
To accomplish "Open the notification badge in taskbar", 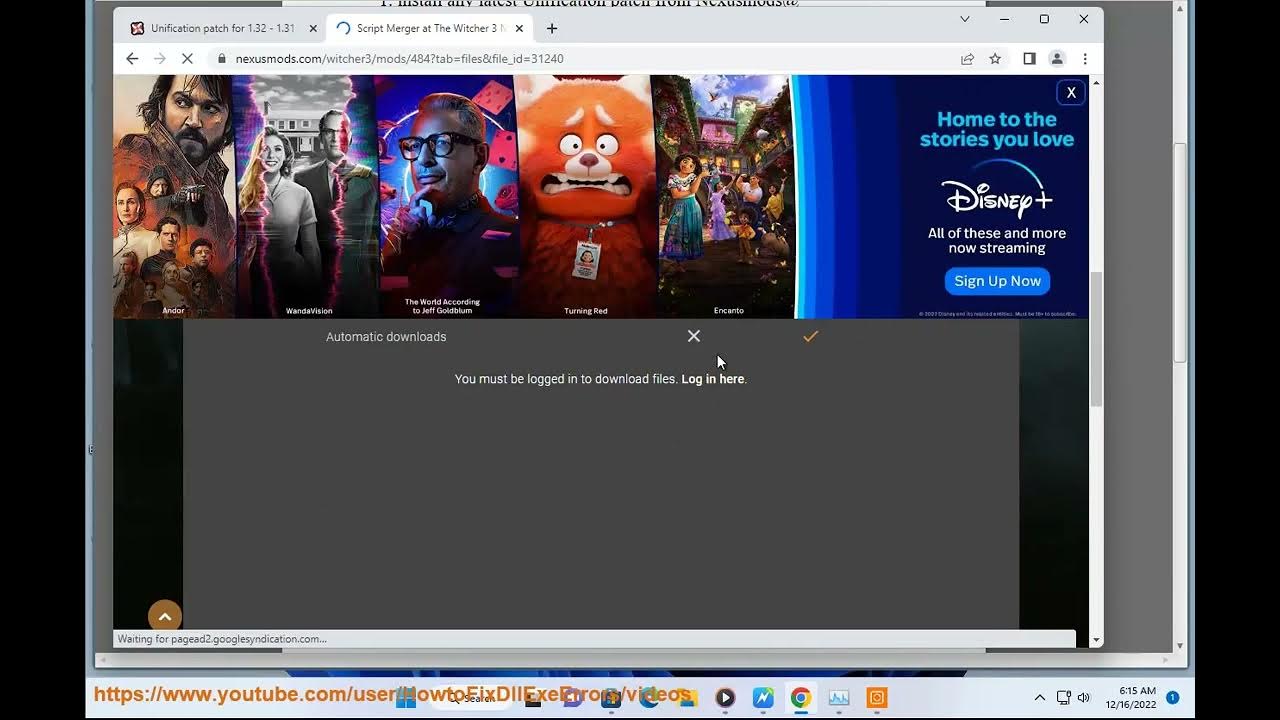I will [1173, 698].
